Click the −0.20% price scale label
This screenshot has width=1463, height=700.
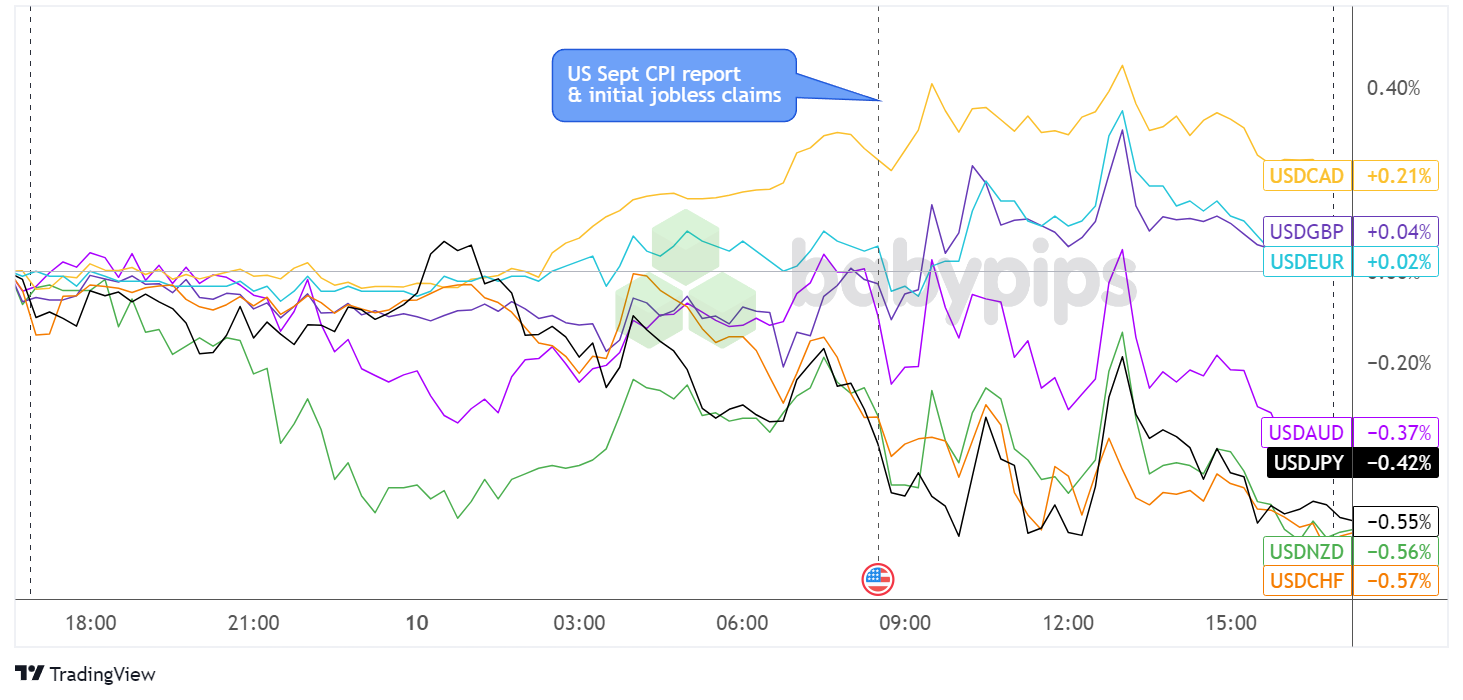click(x=1393, y=363)
